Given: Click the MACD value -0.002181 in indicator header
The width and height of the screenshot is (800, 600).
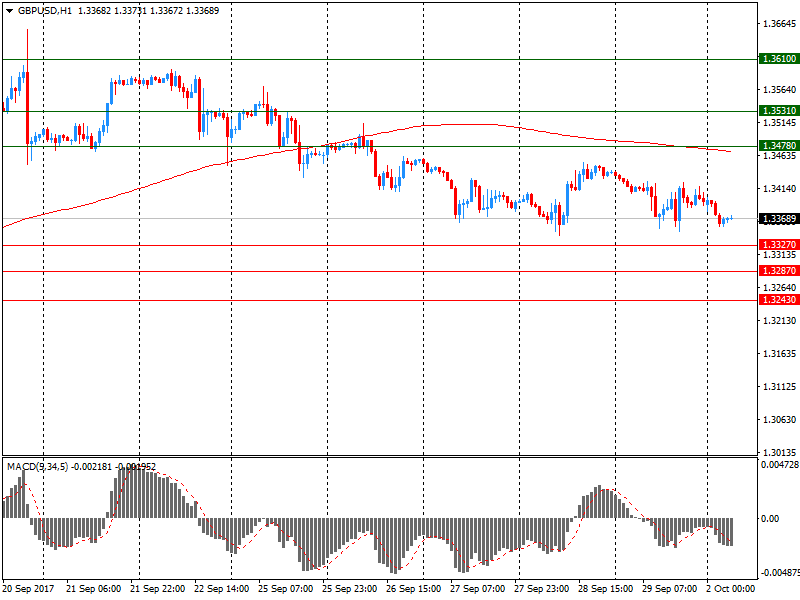Looking at the screenshot, I should 91,466.
